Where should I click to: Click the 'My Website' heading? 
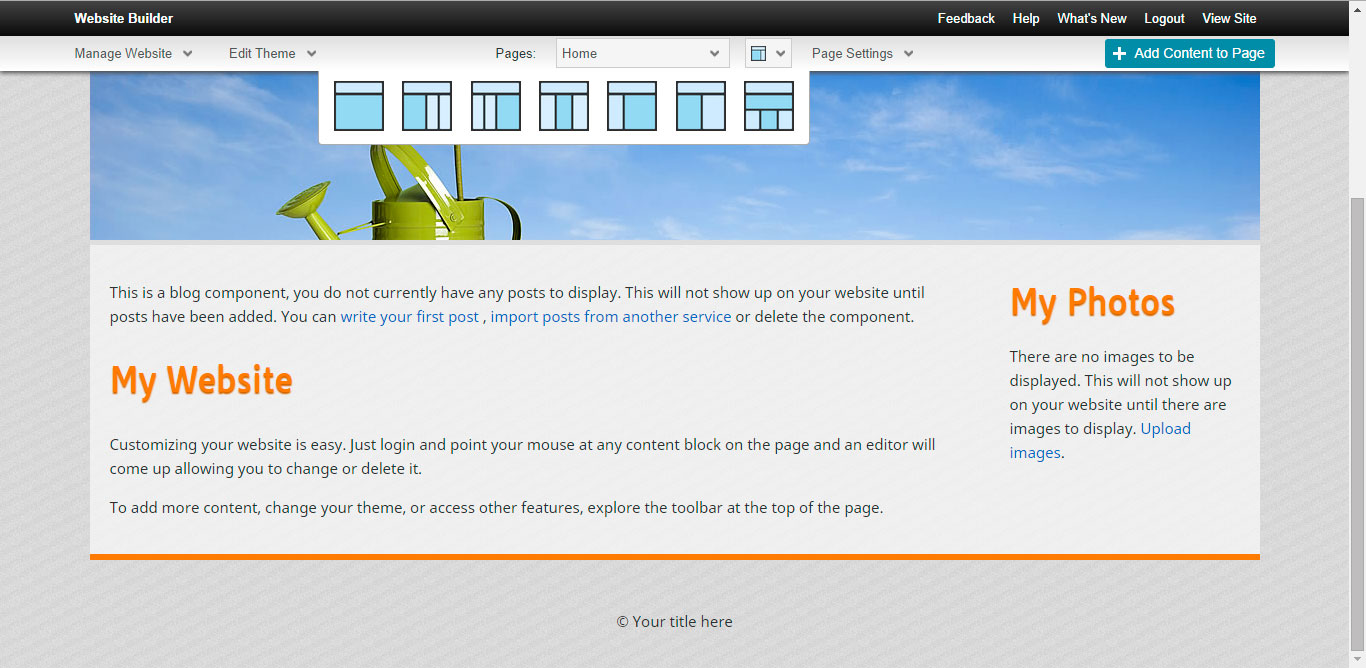click(x=201, y=381)
